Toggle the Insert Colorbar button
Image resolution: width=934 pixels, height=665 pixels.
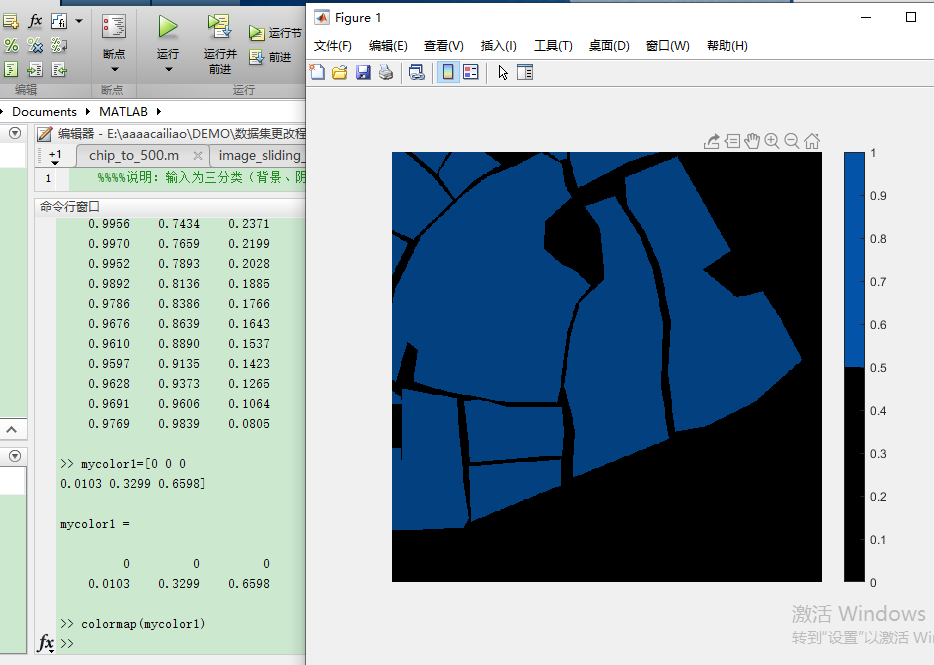448,73
